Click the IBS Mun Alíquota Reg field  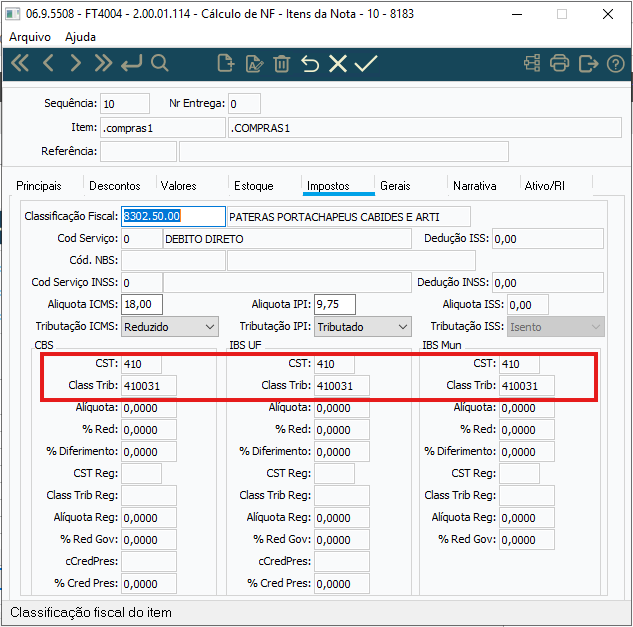pos(527,518)
